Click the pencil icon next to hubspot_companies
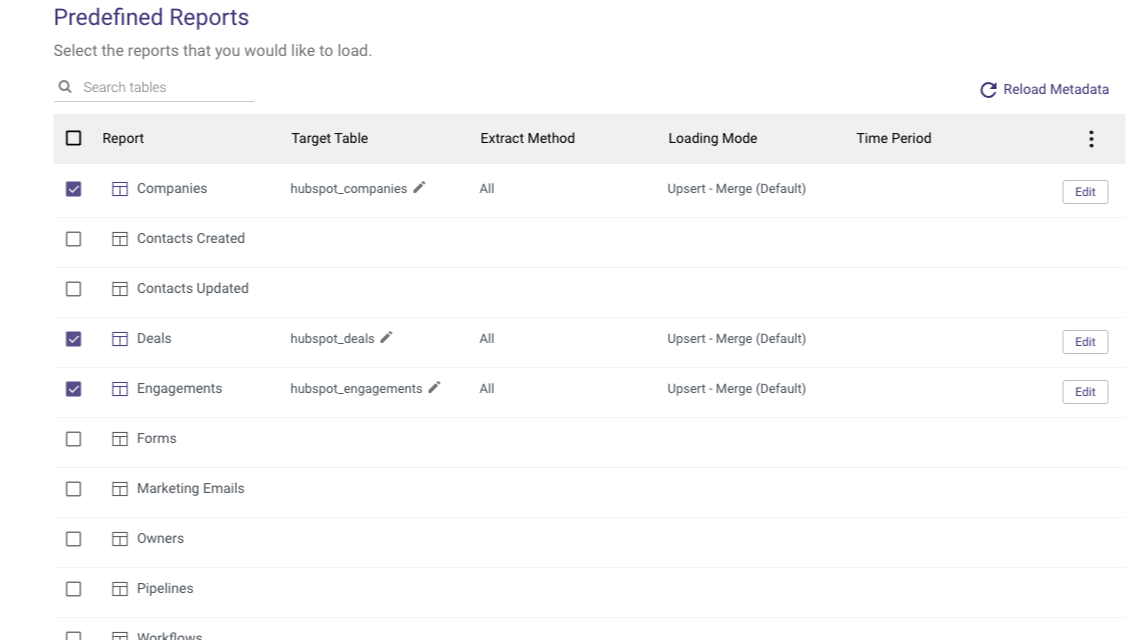Image resolution: width=1138 pixels, height=640 pixels. pos(419,188)
